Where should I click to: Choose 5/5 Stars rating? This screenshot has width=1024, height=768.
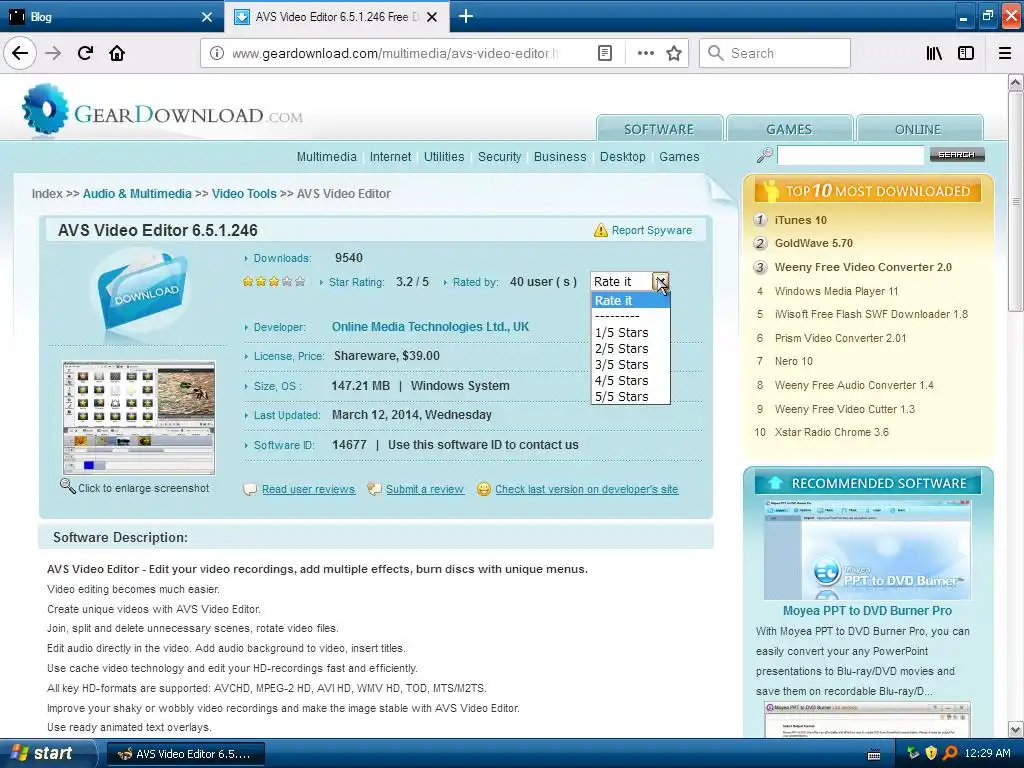pos(630,396)
